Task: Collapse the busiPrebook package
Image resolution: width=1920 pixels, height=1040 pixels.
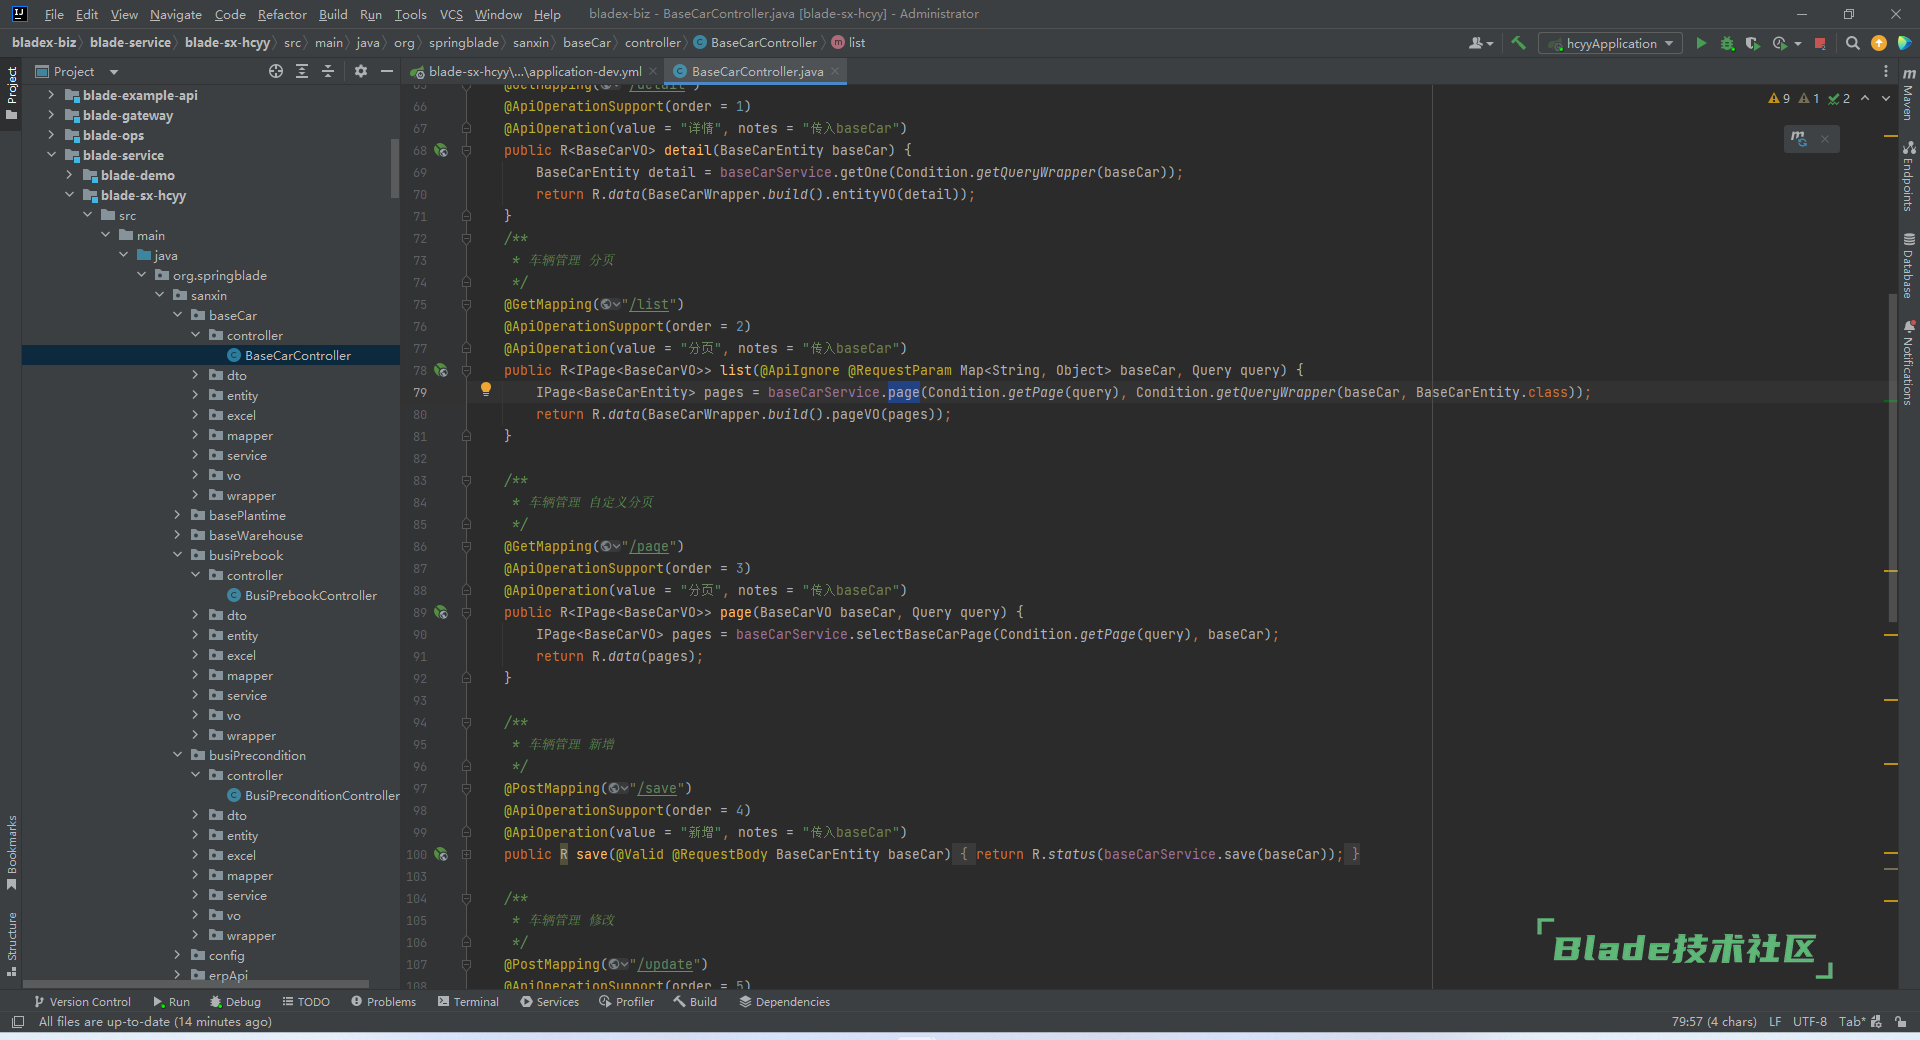Action: click(177, 555)
